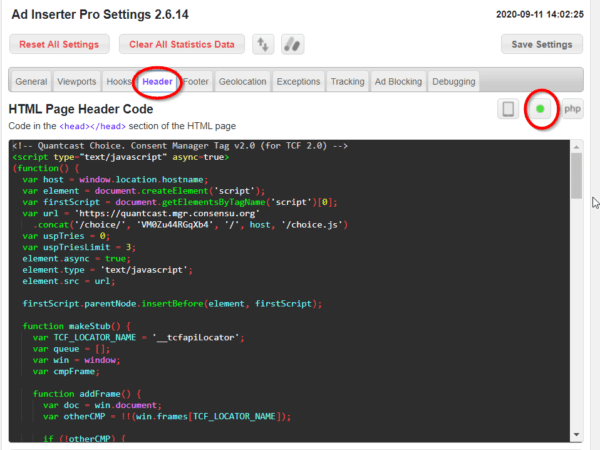The height and width of the screenshot is (450, 600).
Task: Click Clear All Statistics Data
Action: click(x=181, y=44)
